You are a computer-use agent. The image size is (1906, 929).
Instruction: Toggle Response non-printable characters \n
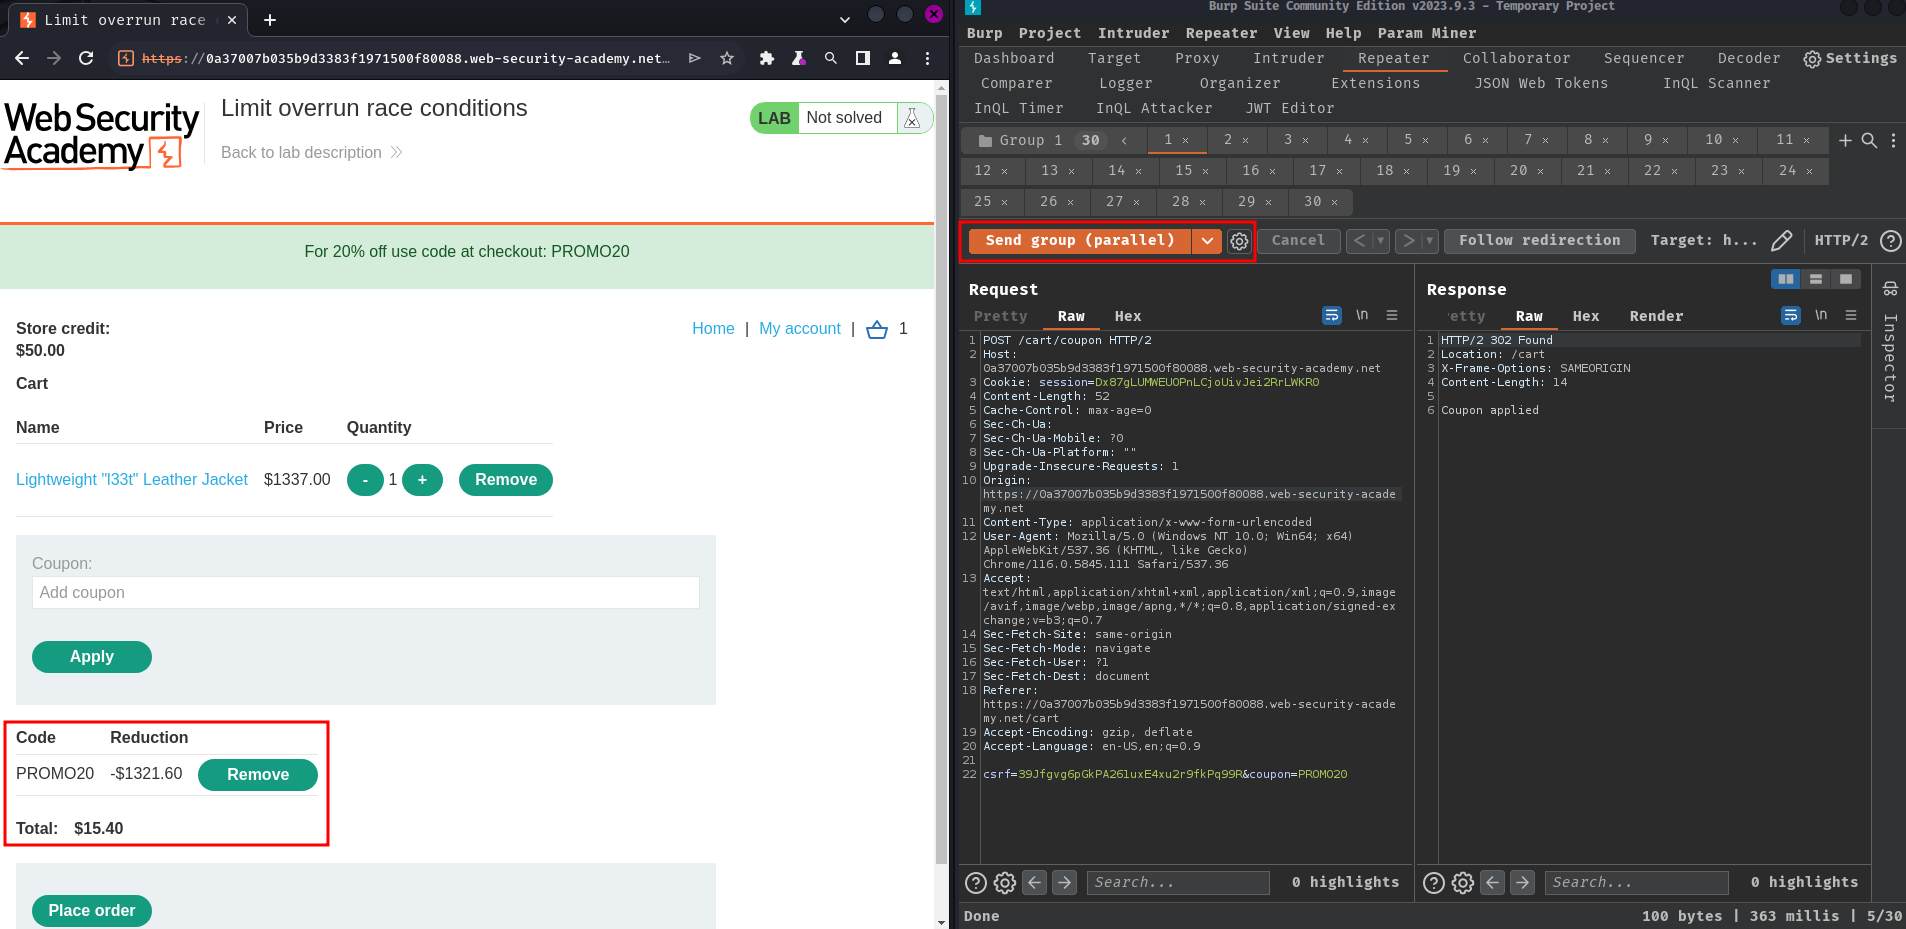(x=1821, y=315)
